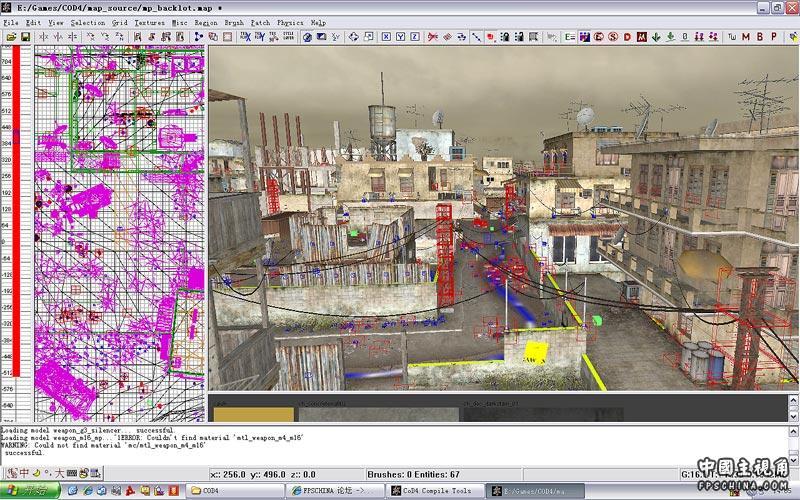Click the first green down arrow icon
The height and width of the screenshot is (500, 800).
tap(656, 37)
